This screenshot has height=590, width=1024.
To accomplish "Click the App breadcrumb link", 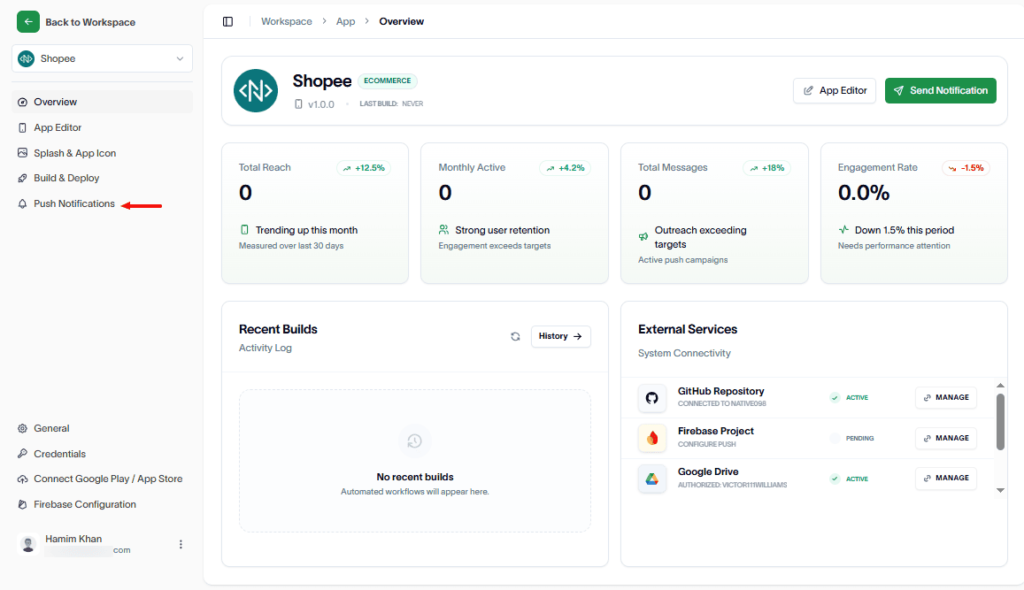I will point(345,22).
